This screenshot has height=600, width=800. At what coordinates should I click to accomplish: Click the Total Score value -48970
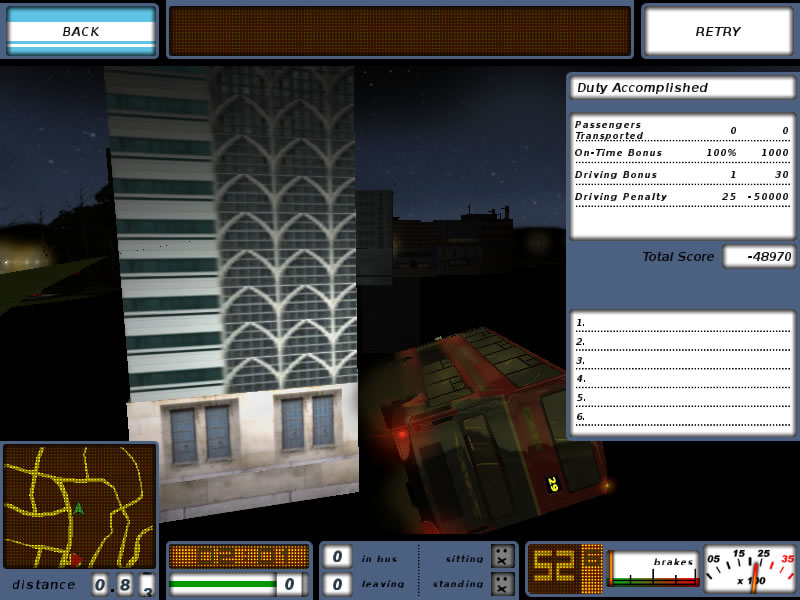click(x=759, y=257)
